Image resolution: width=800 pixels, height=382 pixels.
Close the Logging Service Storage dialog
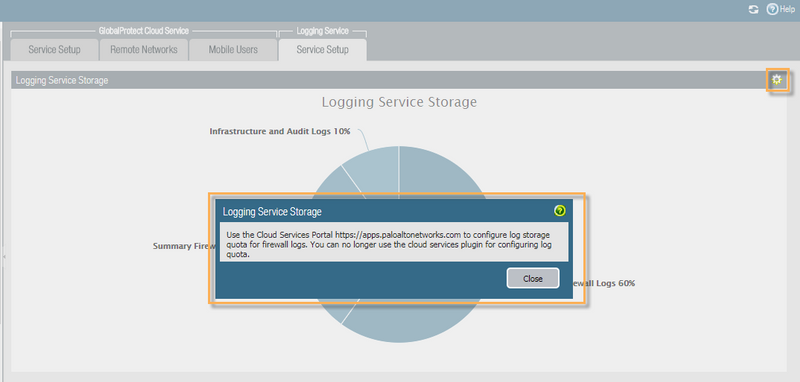533,278
